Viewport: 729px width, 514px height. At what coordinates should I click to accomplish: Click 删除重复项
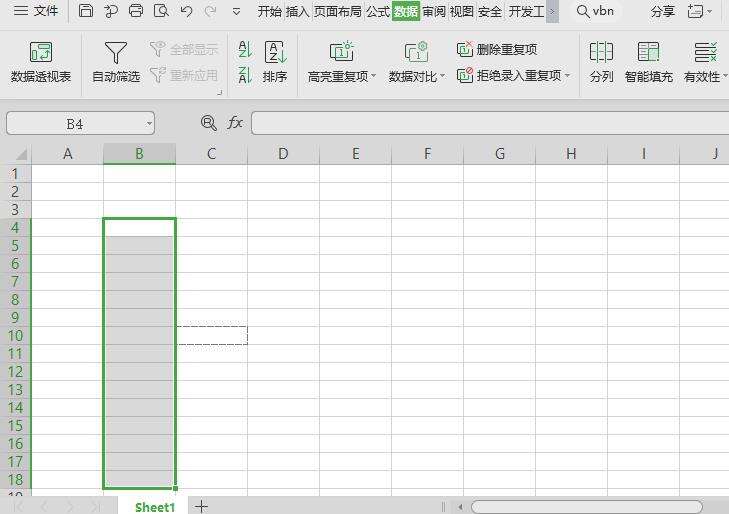497,49
